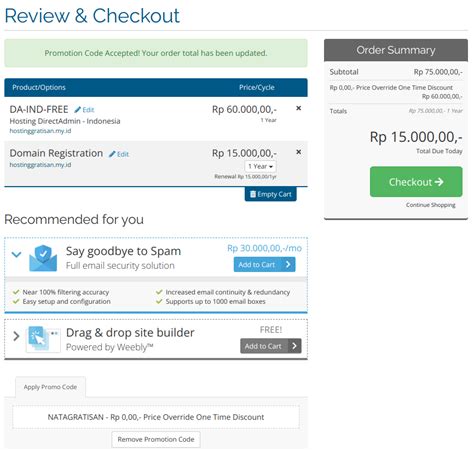Screen dimensions: 474x451
Task: Click the NATAGRATISAN promo code box
Action: (156, 417)
